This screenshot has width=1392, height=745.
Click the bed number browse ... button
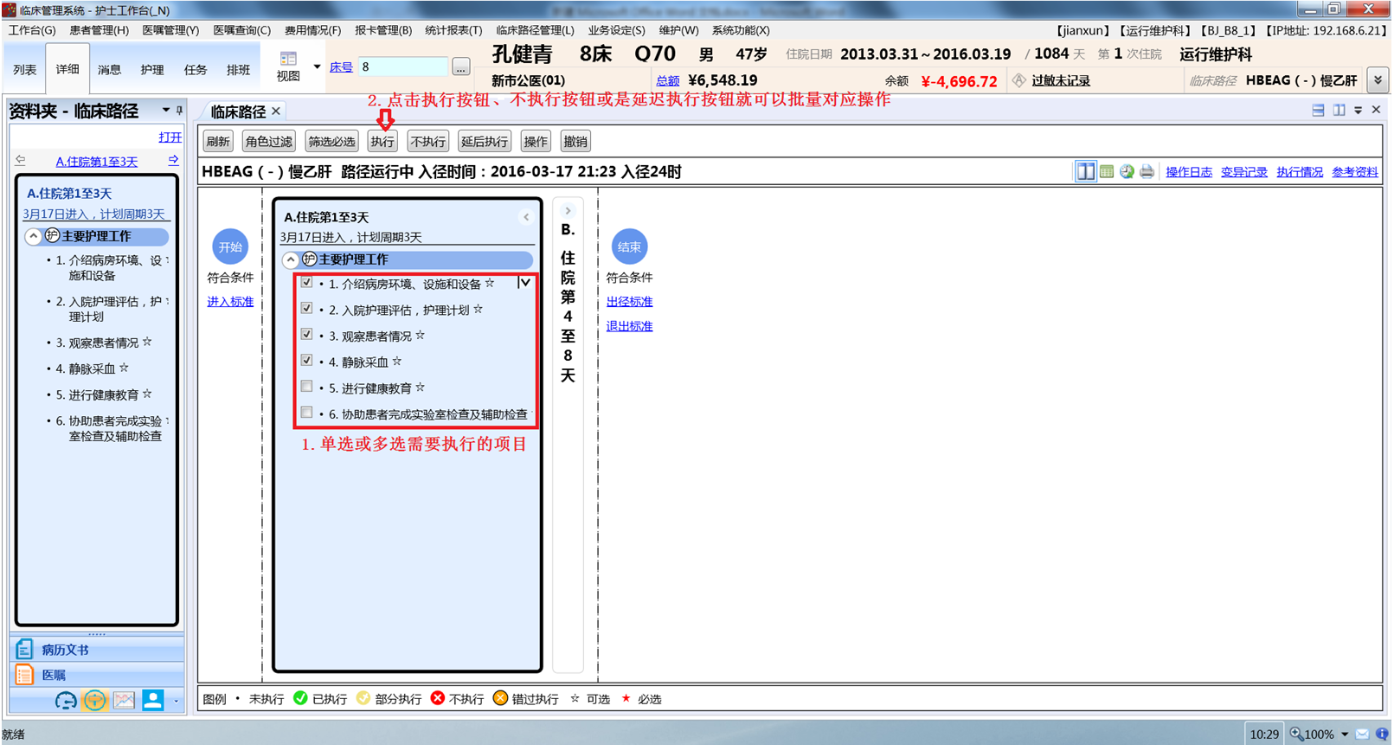click(461, 67)
